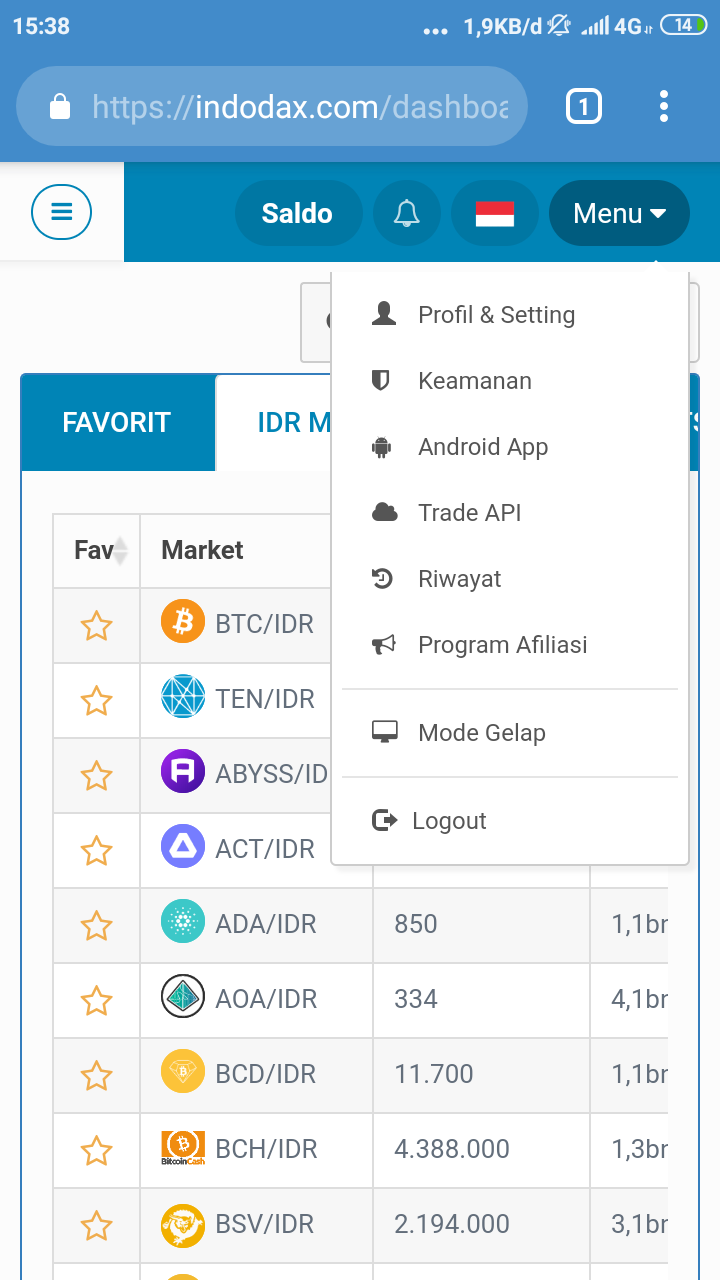Image resolution: width=720 pixels, height=1280 pixels.
Task: Open the hamburger sidebar menu button
Action: pyautogui.click(x=62, y=212)
